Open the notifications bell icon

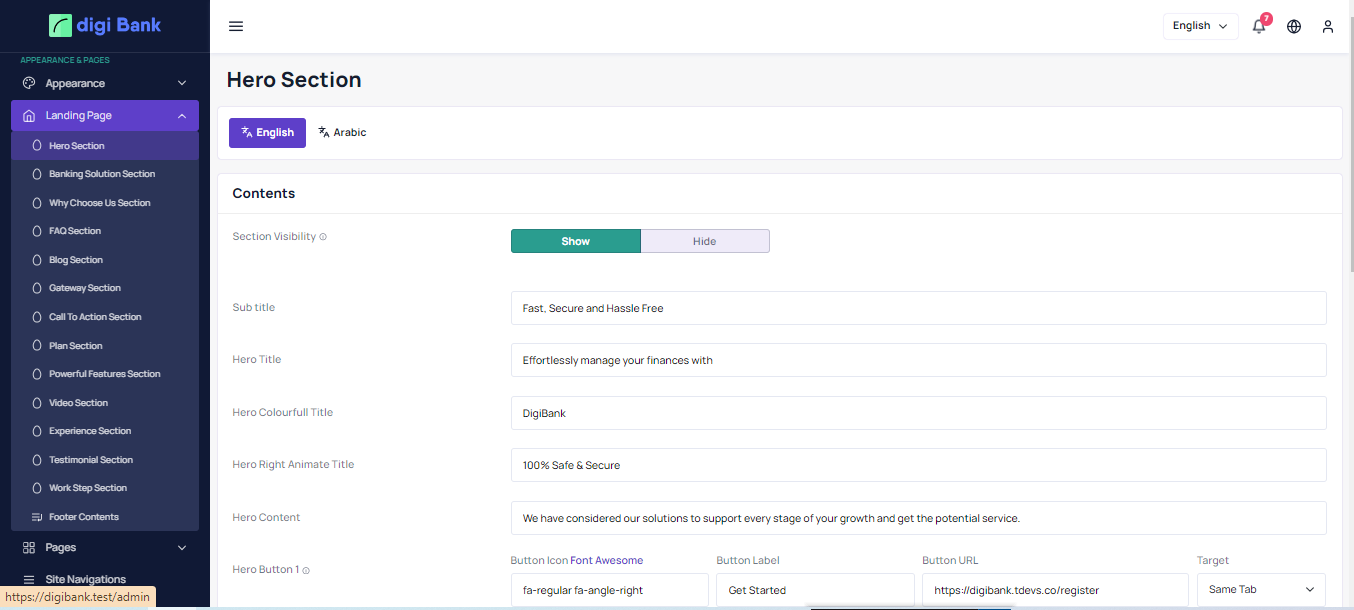coord(1259,26)
